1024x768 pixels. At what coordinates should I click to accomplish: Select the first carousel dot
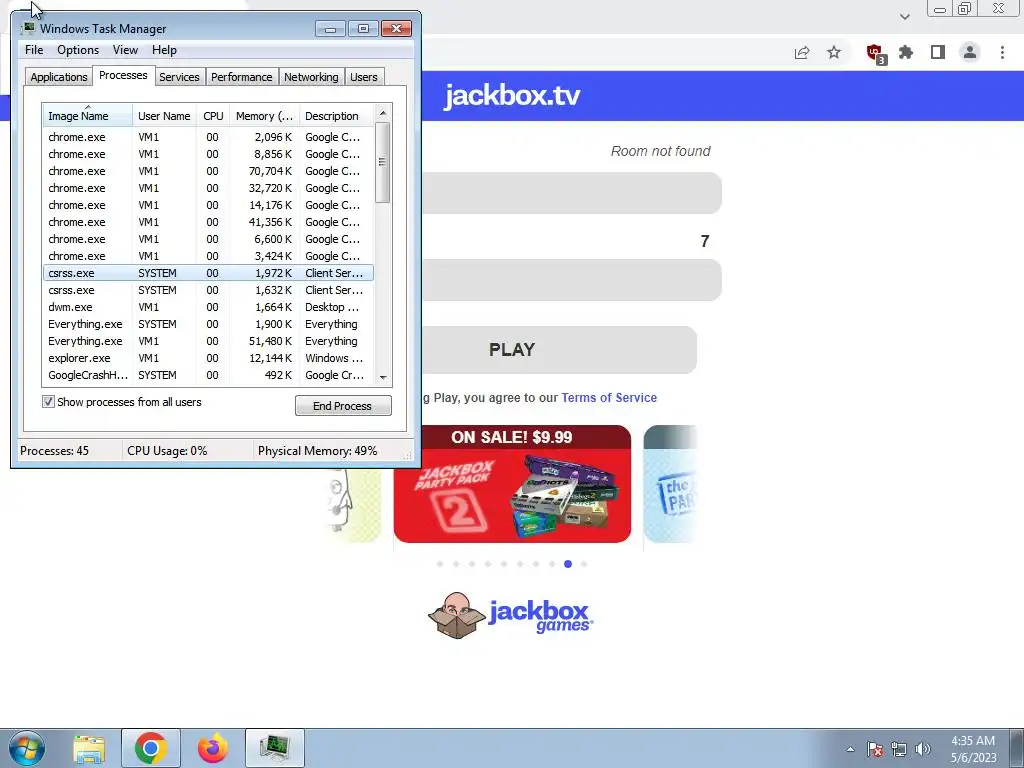pyautogui.click(x=440, y=564)
